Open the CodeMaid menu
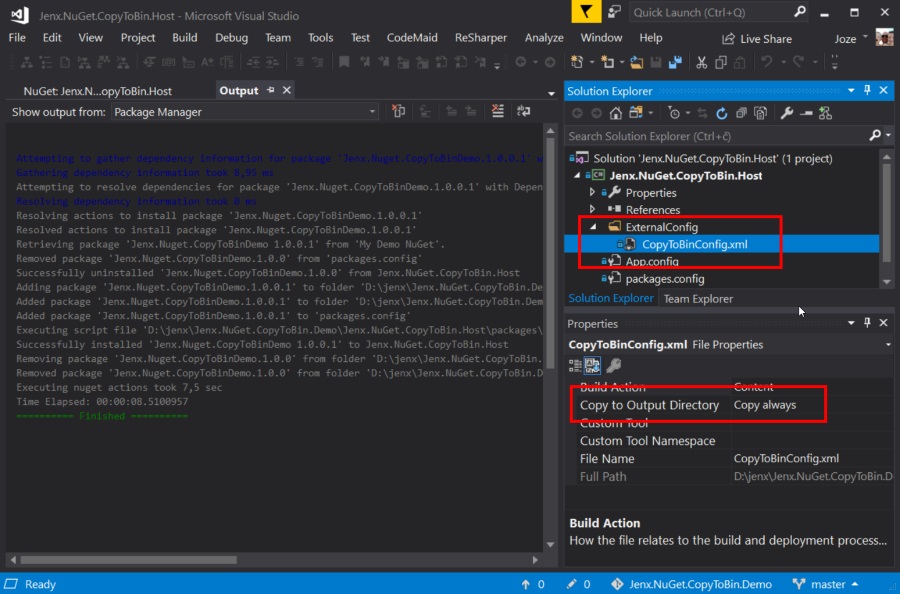The width and height of the screenshot is (900, 594). tap(412, 38)
